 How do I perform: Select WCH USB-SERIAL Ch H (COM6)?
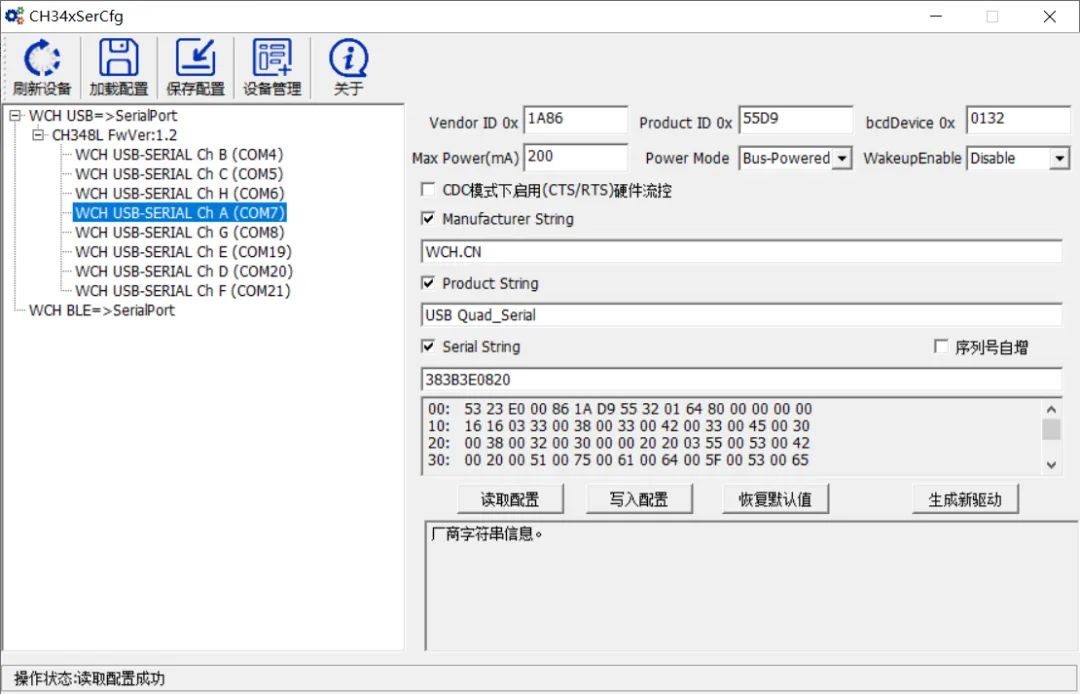pyautogui.click(x=179, y=193)
